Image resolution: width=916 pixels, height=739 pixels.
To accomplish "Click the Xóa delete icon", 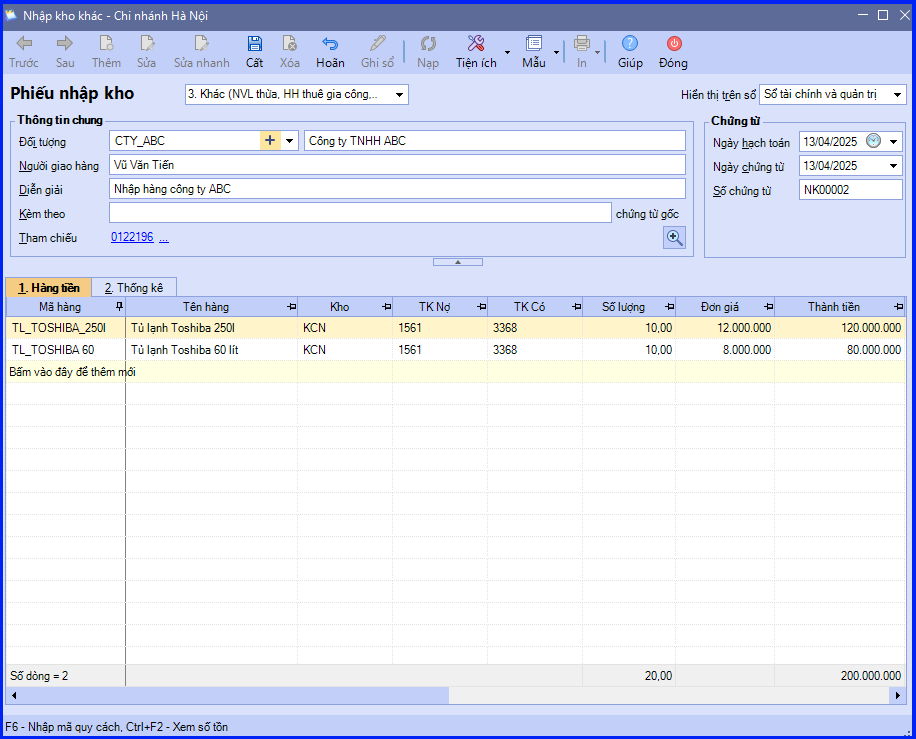I will click(x=289, y=43).
